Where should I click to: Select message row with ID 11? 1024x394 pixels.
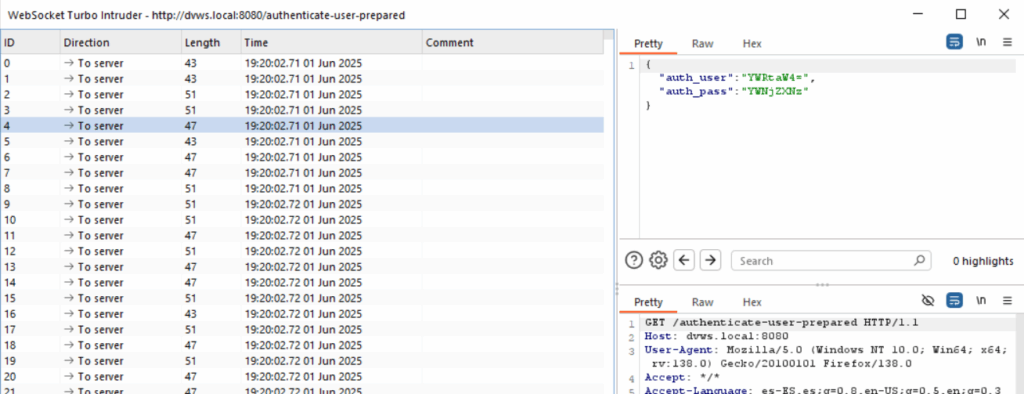pos(302,235)
